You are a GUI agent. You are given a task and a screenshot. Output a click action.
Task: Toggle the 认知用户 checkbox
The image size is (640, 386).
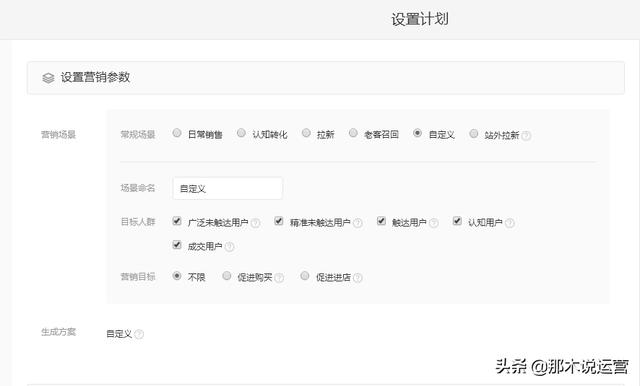457,221
